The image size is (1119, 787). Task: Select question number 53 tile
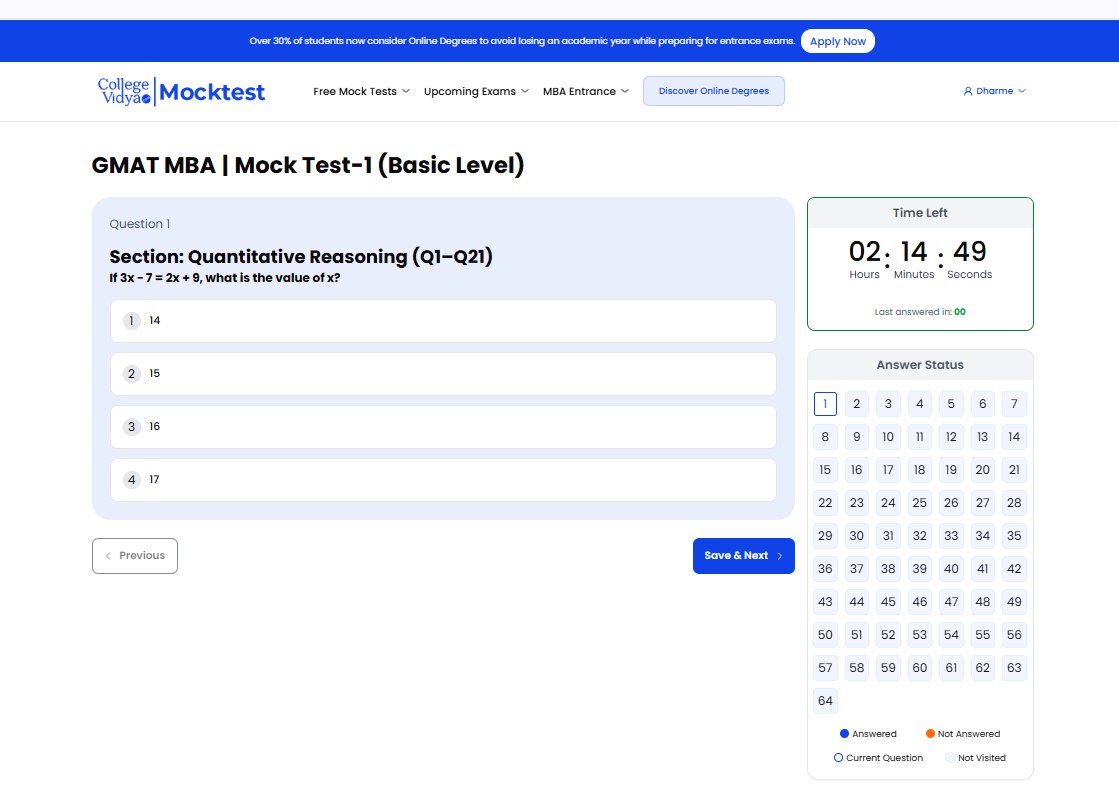(x=919, y=635)
